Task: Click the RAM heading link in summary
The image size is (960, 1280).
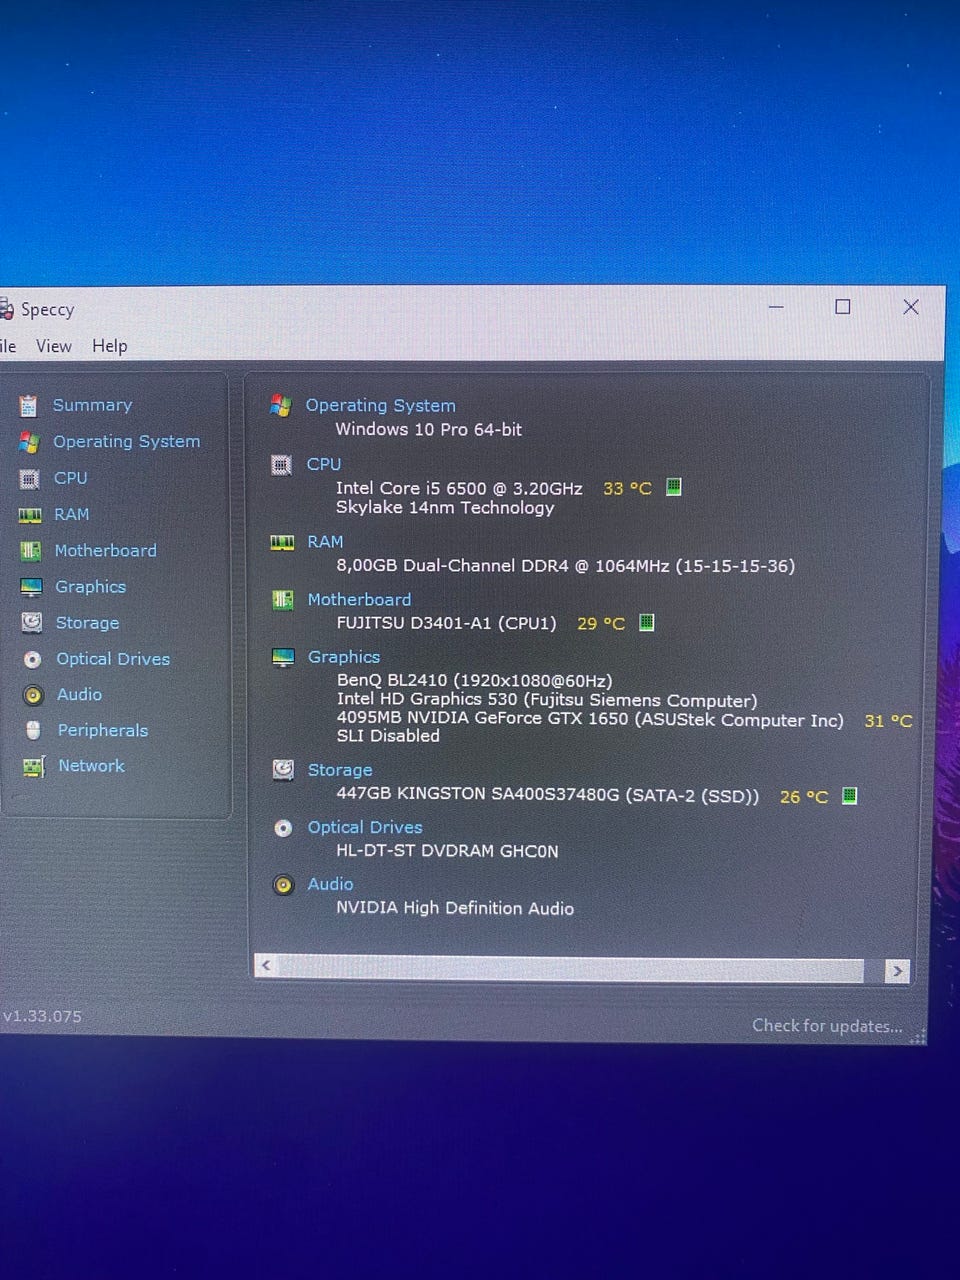Action: (x=325, y=542)
